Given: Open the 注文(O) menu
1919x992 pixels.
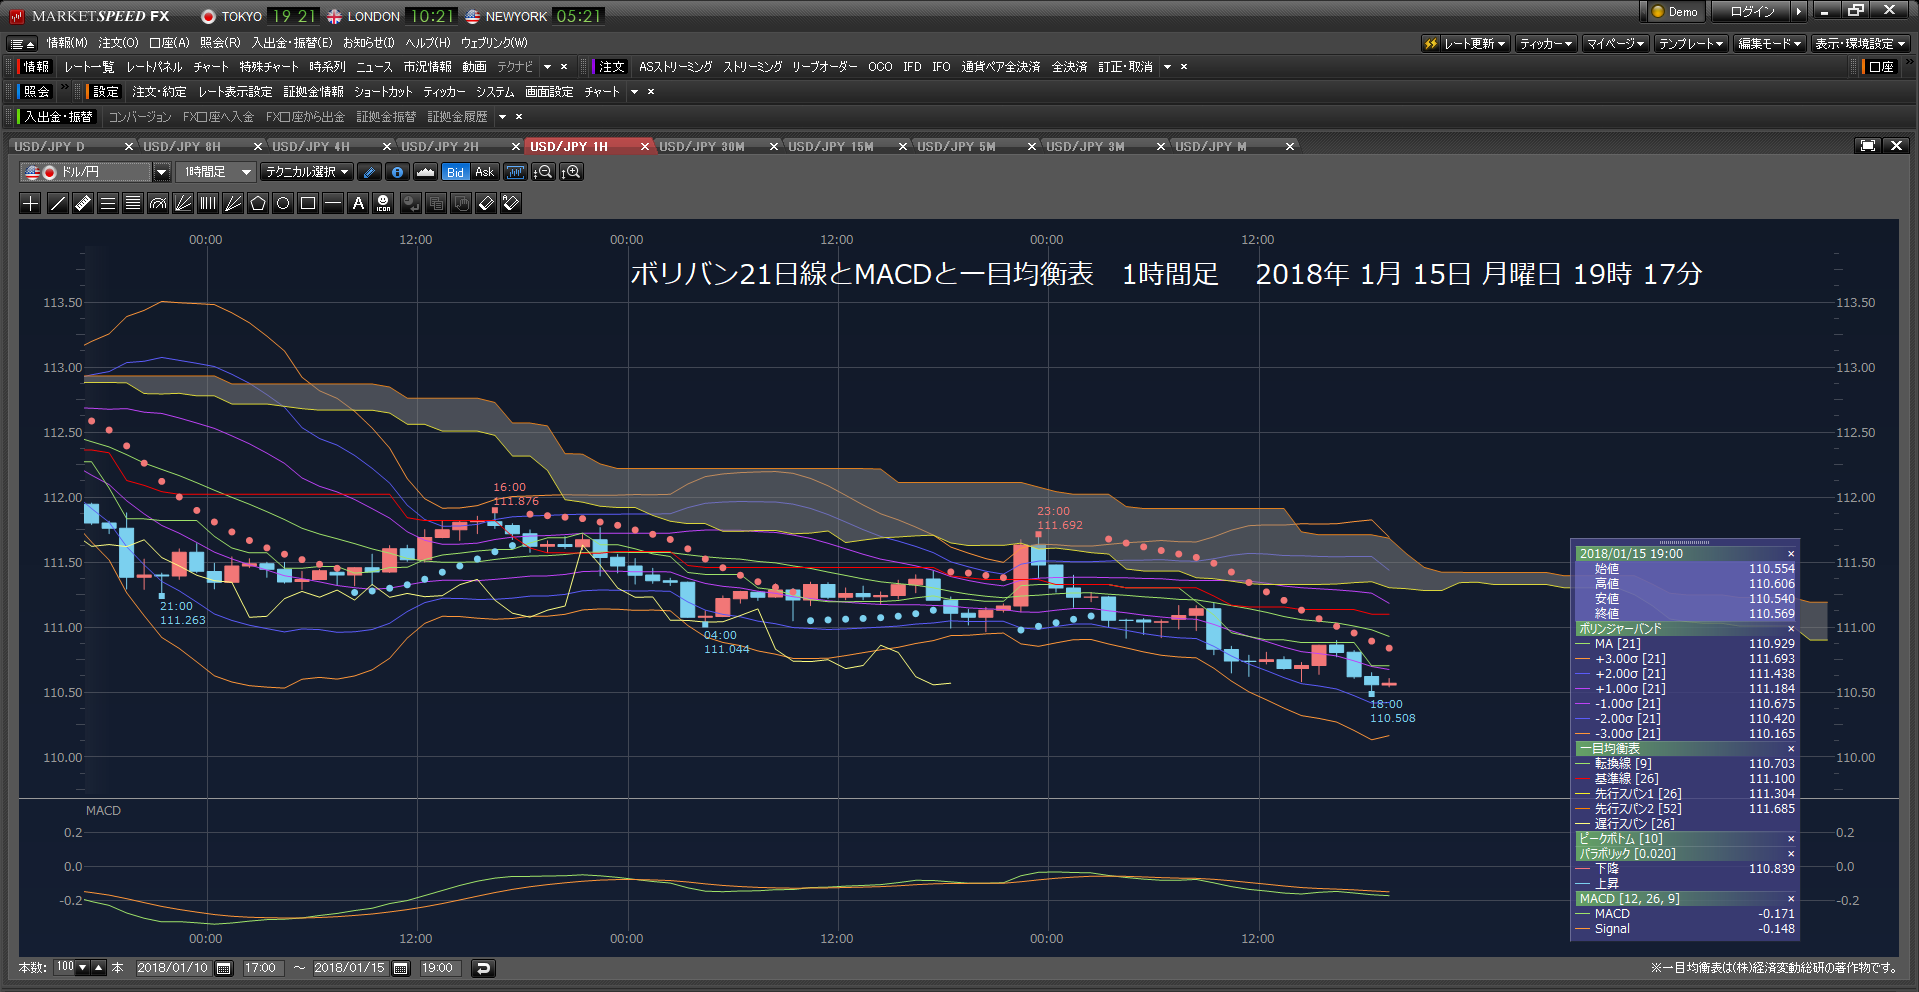Looking at the screenshot, I should 118,43.
